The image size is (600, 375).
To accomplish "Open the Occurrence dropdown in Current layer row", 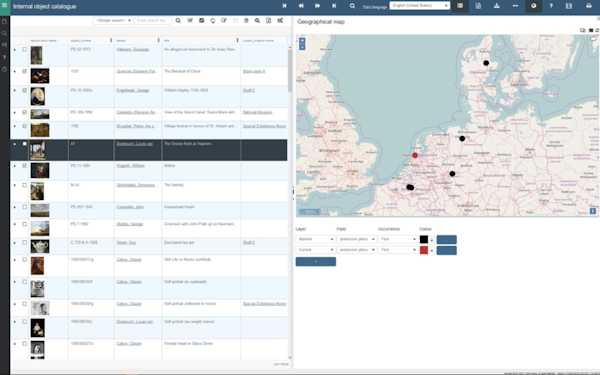I will 398,250.
